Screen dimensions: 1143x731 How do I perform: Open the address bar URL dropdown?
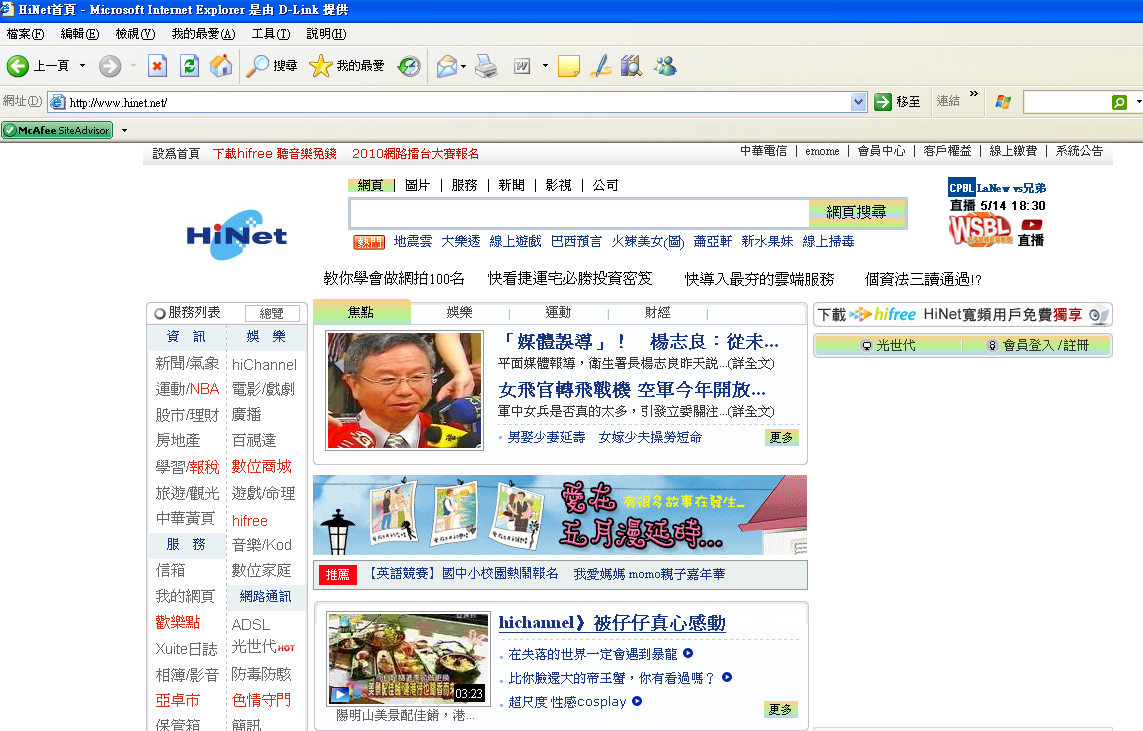point(859,102)
